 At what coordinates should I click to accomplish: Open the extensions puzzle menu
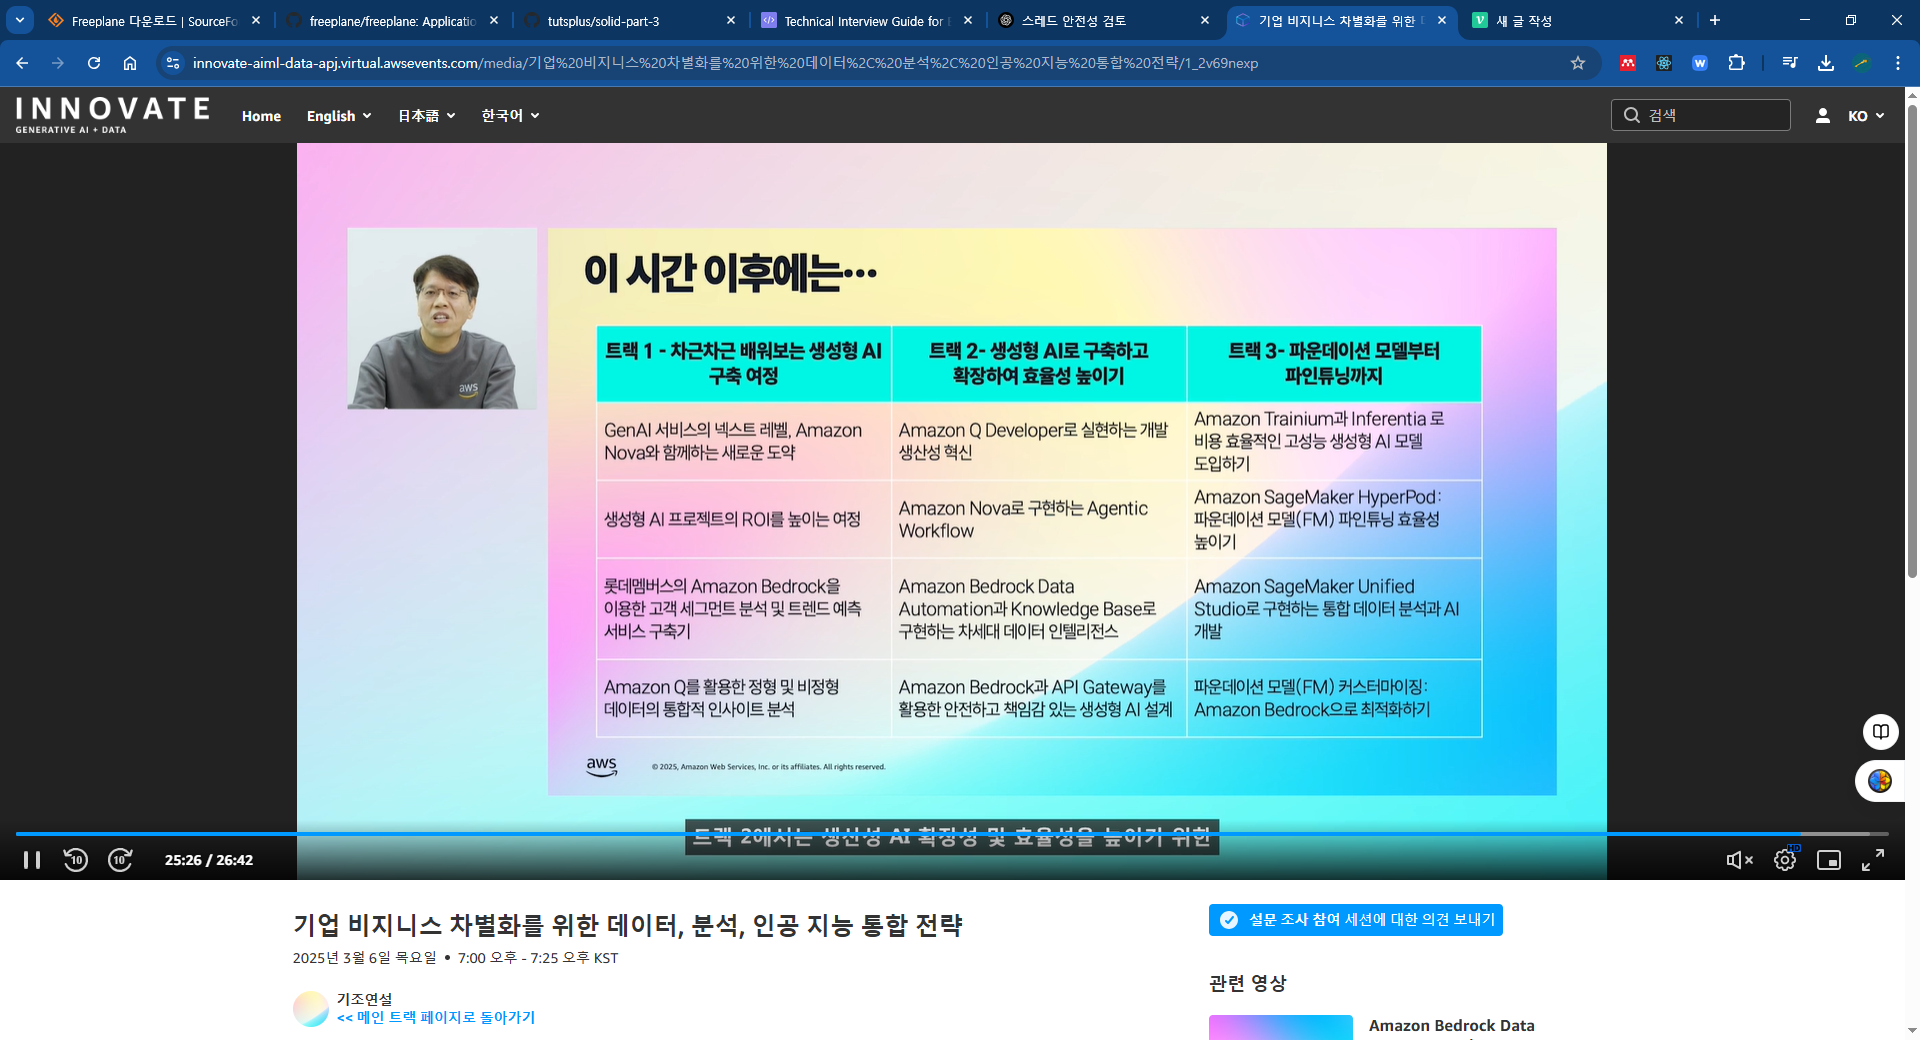click(x=1737, y=63)
